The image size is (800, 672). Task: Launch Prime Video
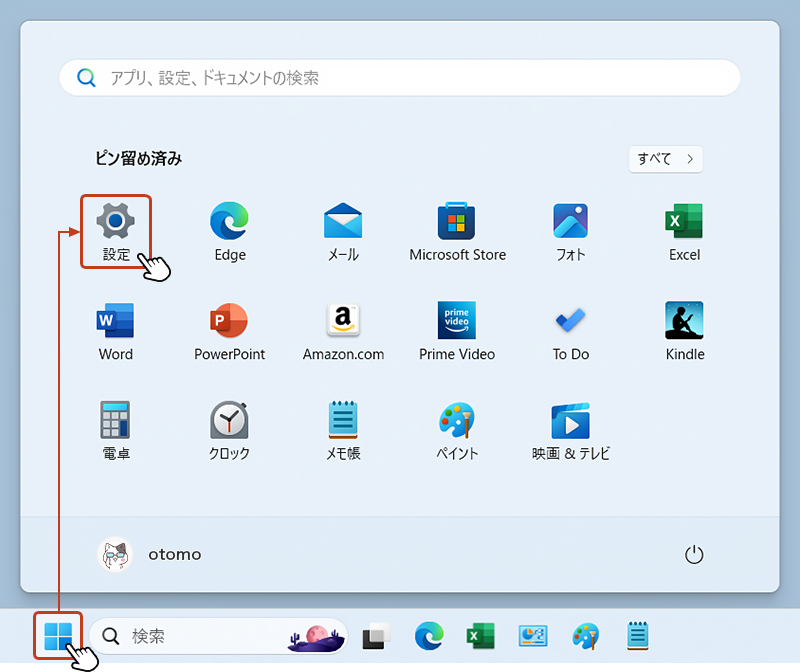coord(457,332)
